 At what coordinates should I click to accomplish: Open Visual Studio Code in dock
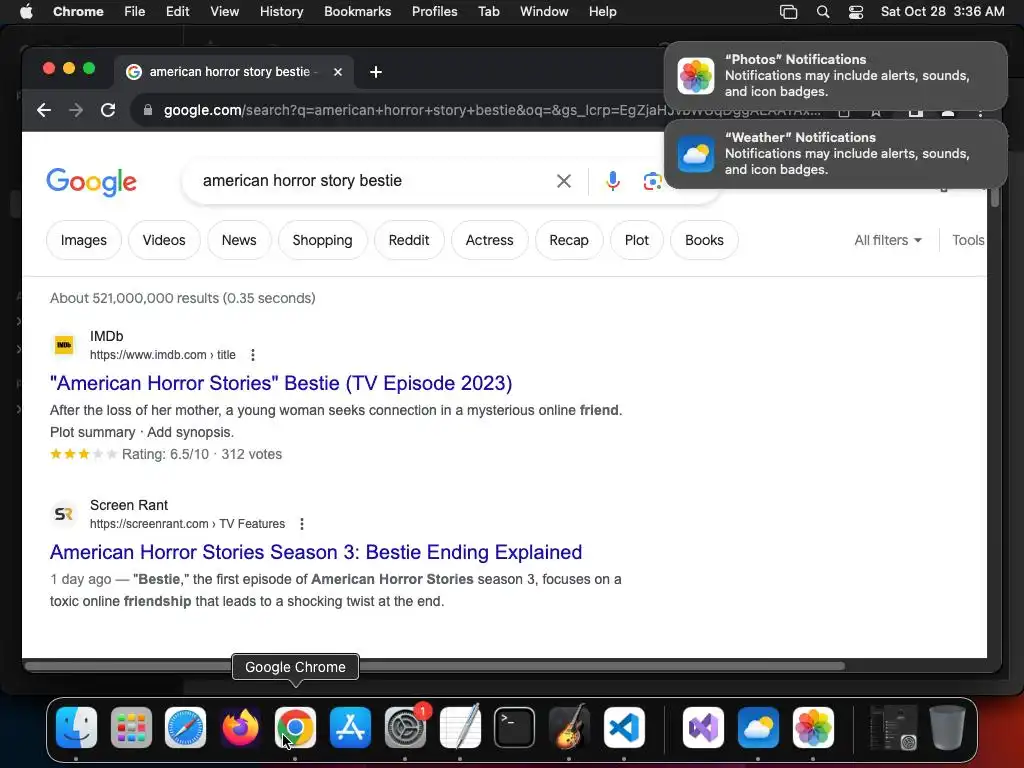point(624,727)
